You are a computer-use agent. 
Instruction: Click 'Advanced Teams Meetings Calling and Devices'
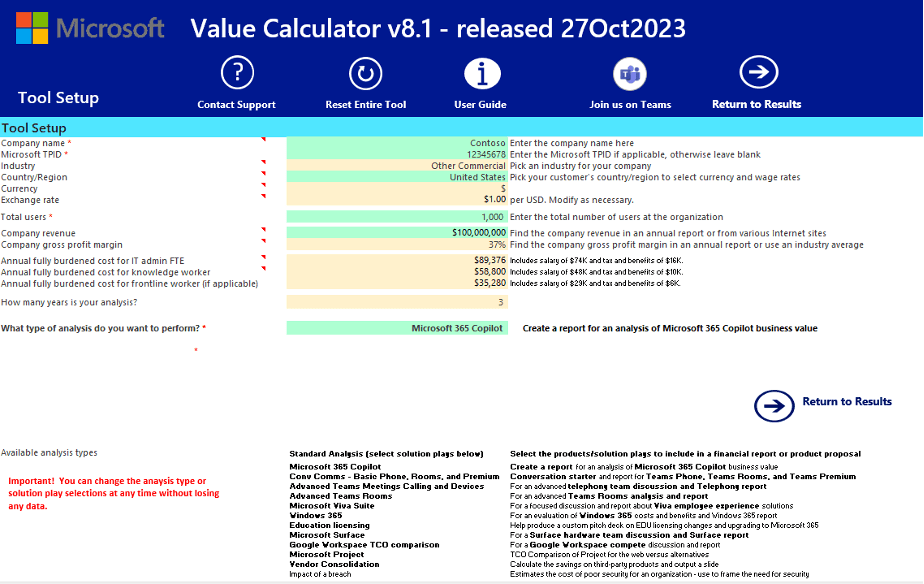[x=387, y=486]
